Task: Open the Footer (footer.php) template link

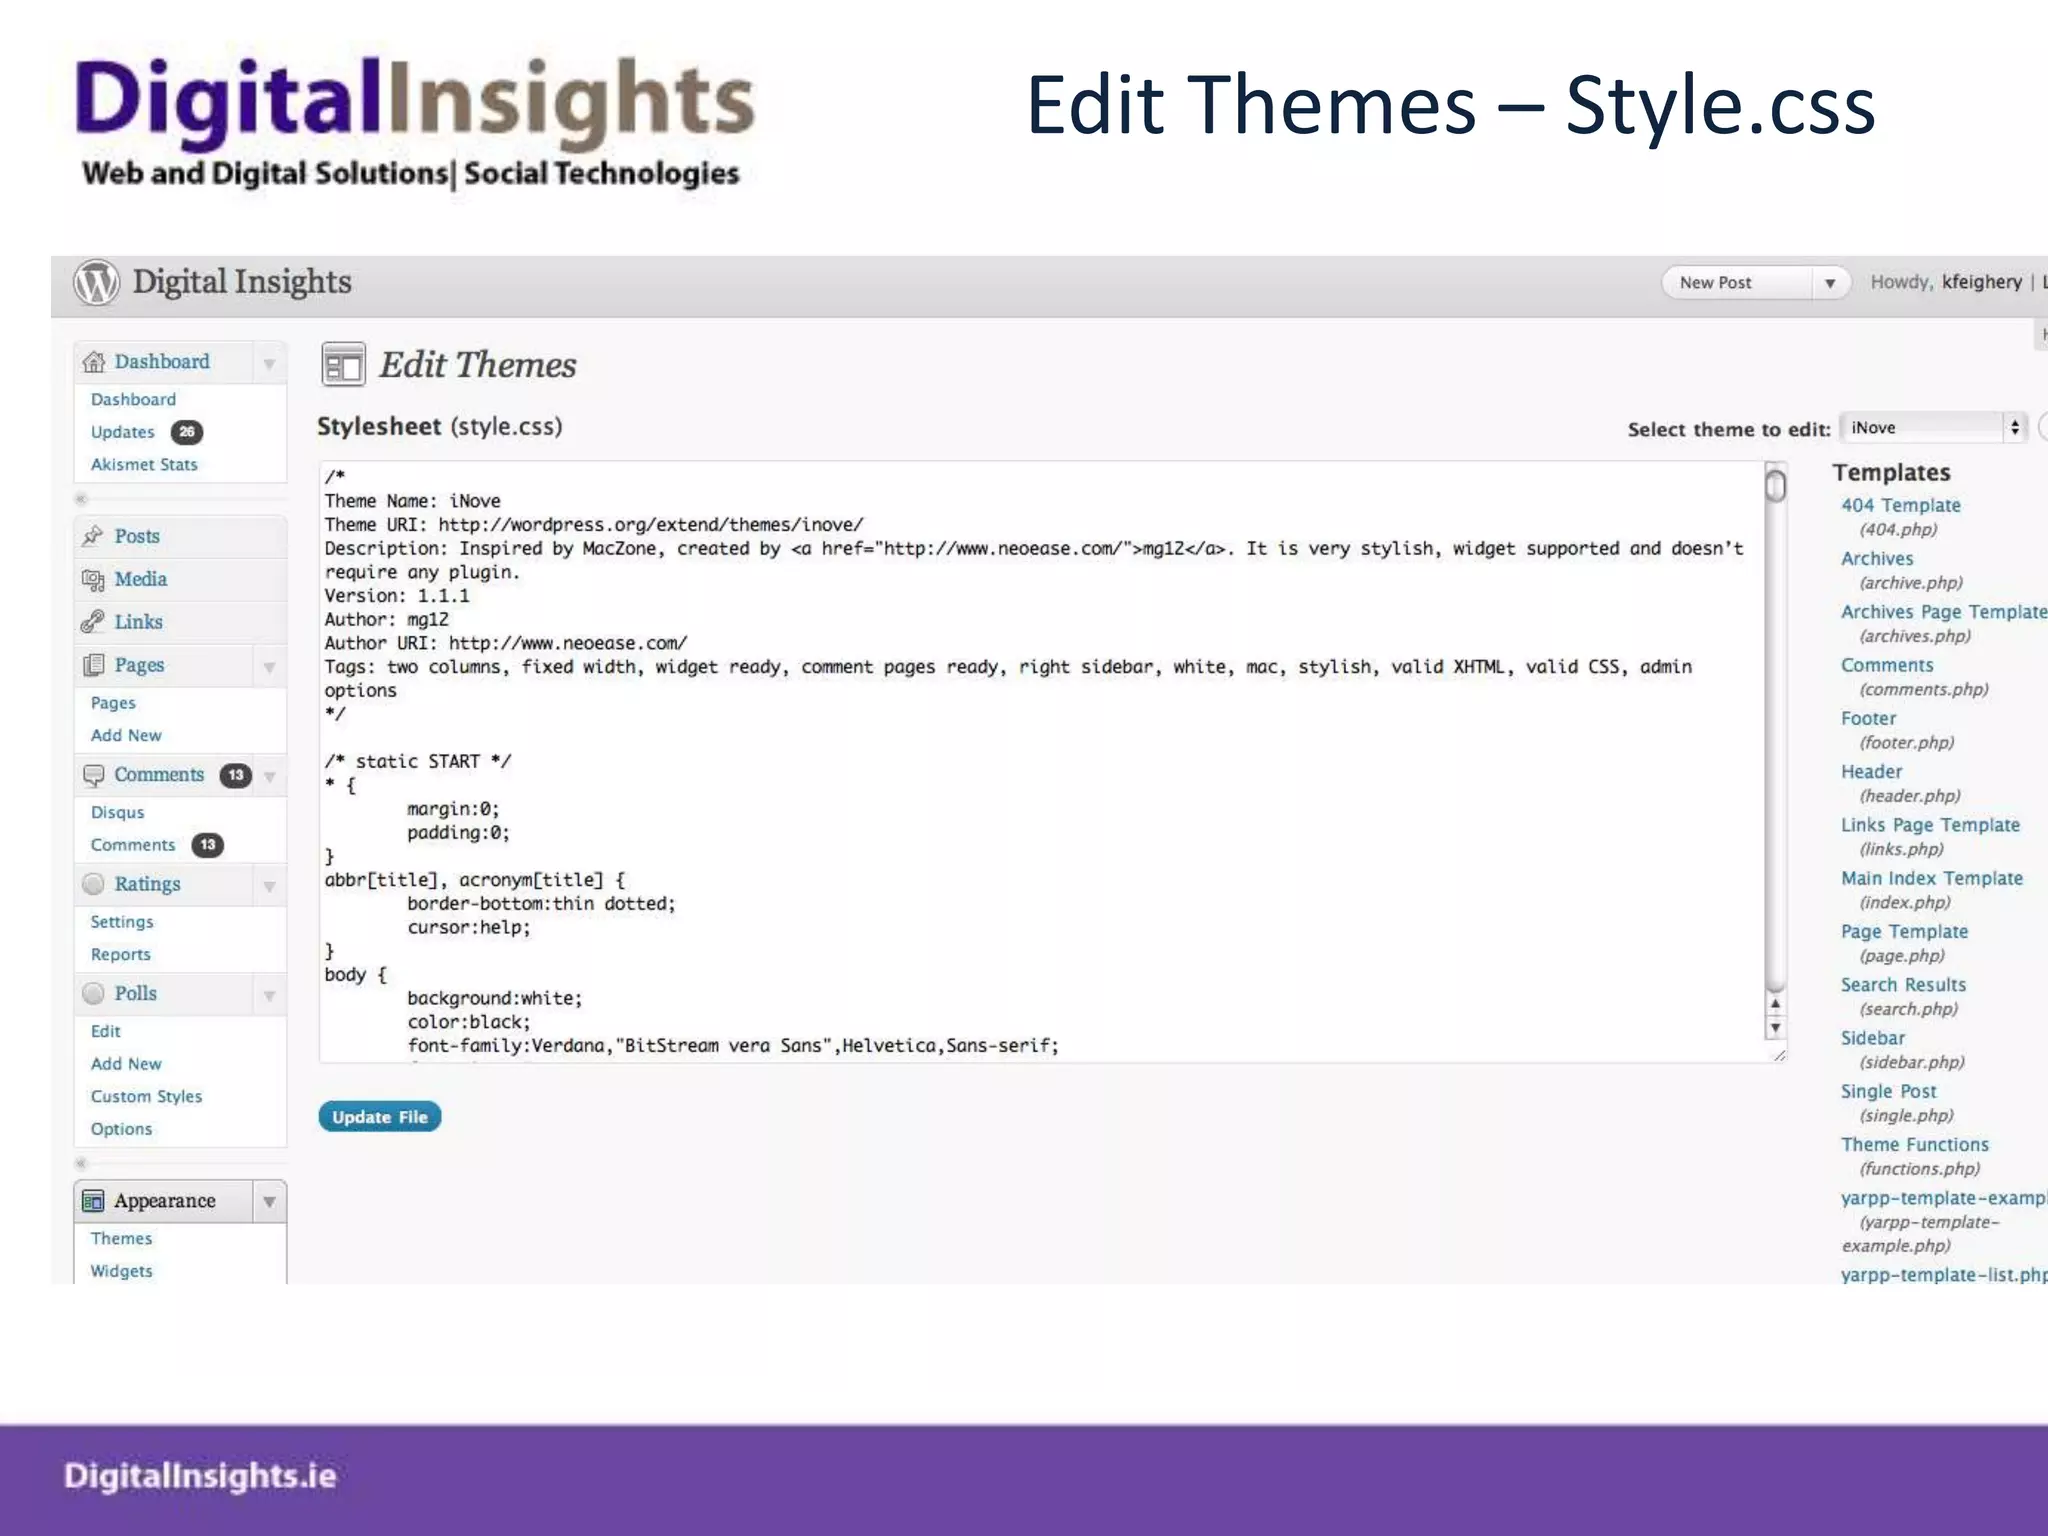Action: point(1868,719)
